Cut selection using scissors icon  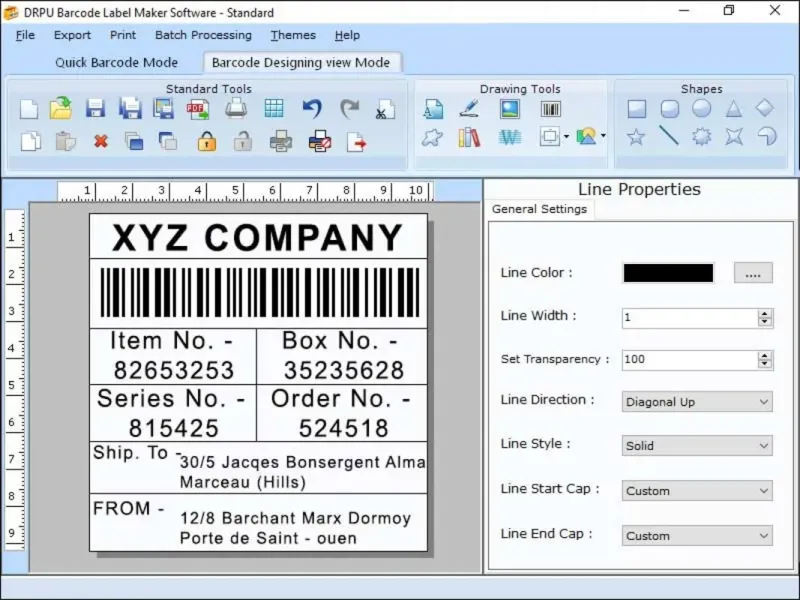[x=385, y=109]
